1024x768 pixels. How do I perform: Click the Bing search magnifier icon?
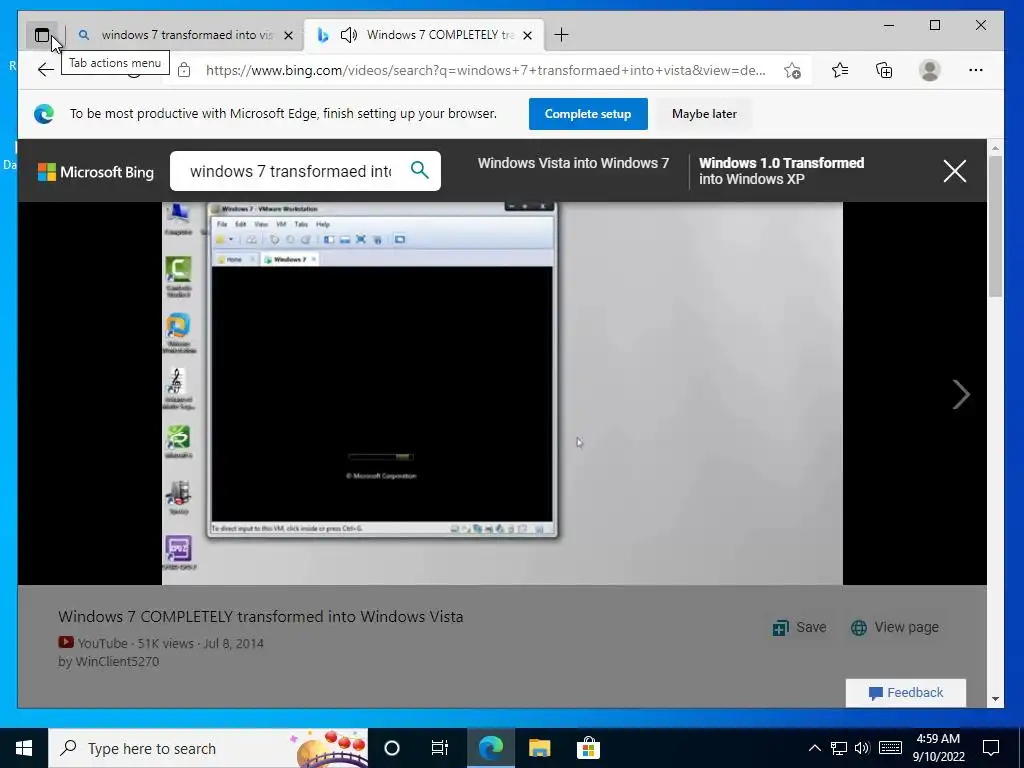[420, 170]
